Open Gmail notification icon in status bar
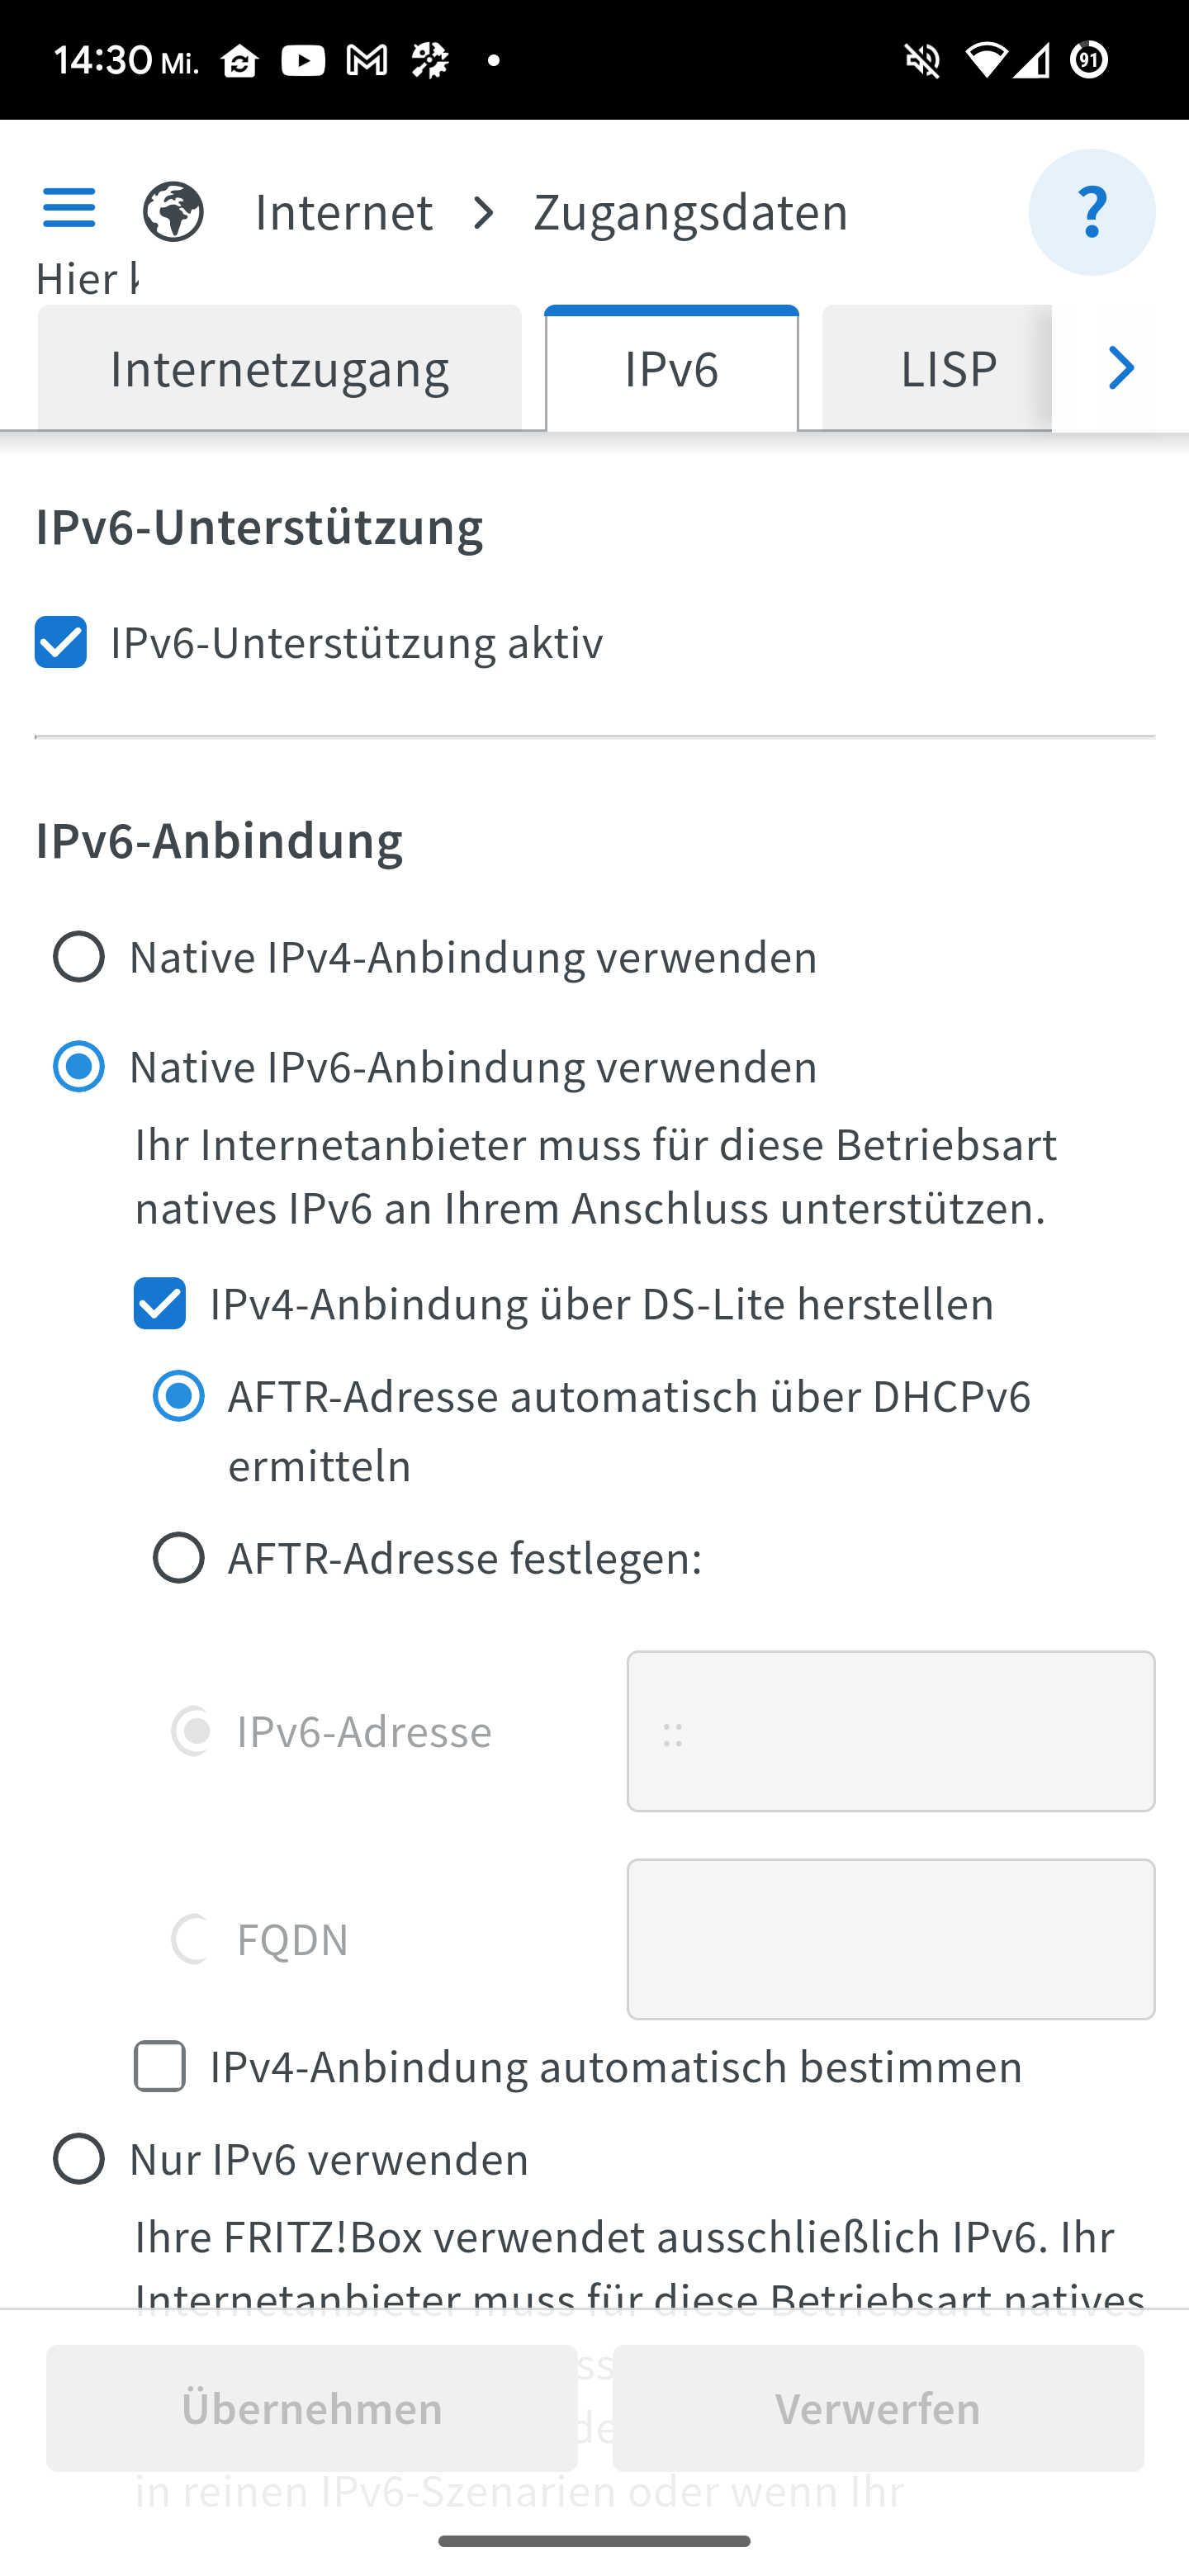The width and height of the screenshot is (1189, 2576). [x=367, y=61]
